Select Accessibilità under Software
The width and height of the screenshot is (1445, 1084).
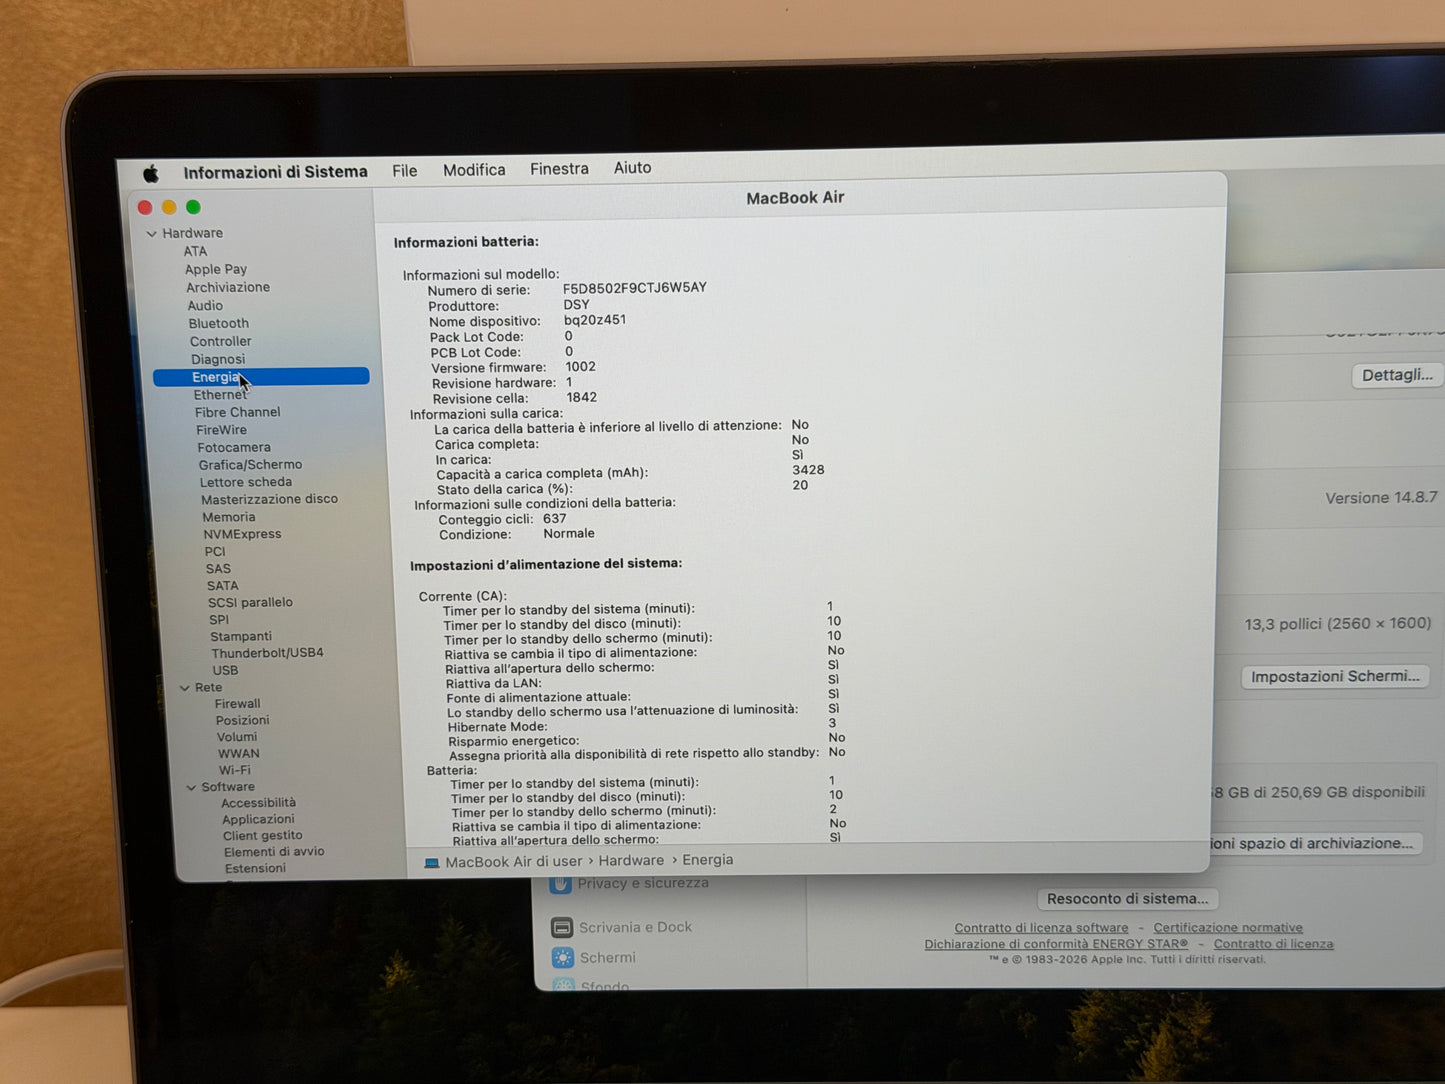pos(259,803)
